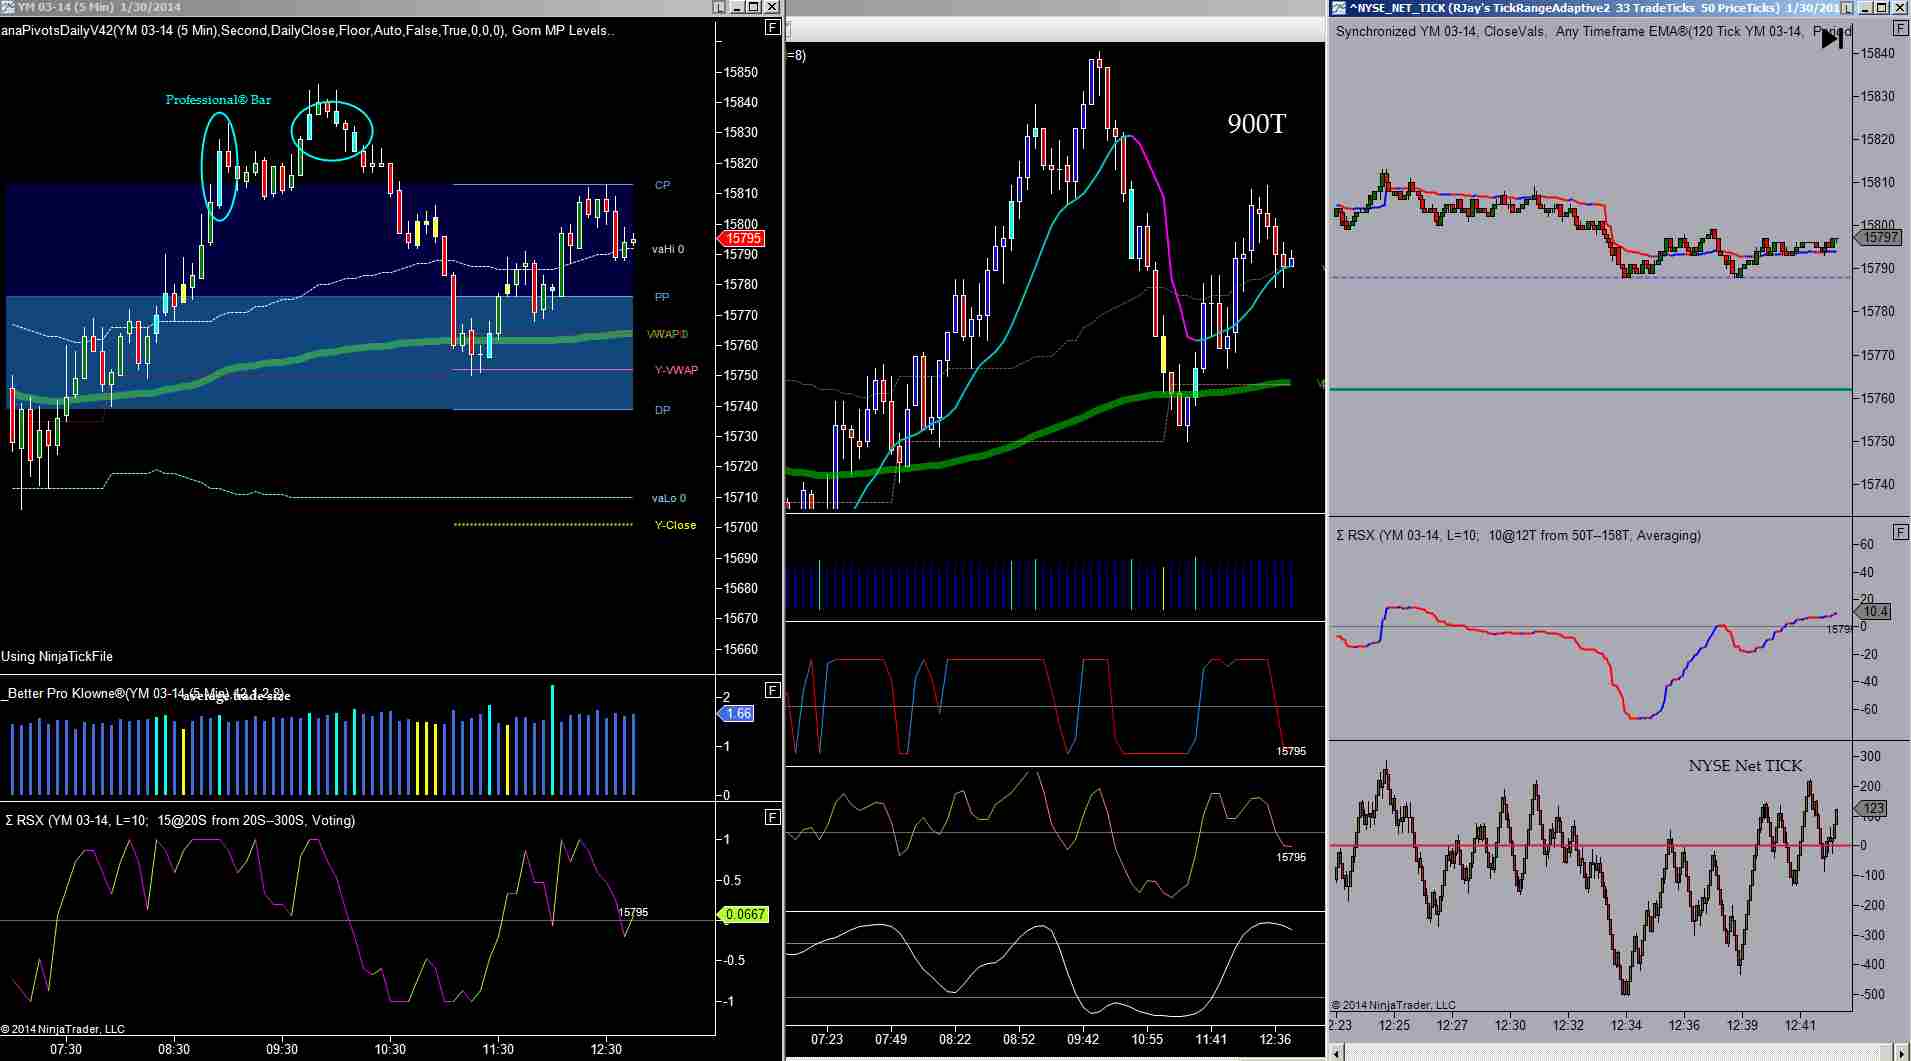The width and height of the screenshot is (1911, 1061).
Task: Click the scrollbar left arrow in the TICK window
Action: pyautogui.click(x=1337, y=1052)
